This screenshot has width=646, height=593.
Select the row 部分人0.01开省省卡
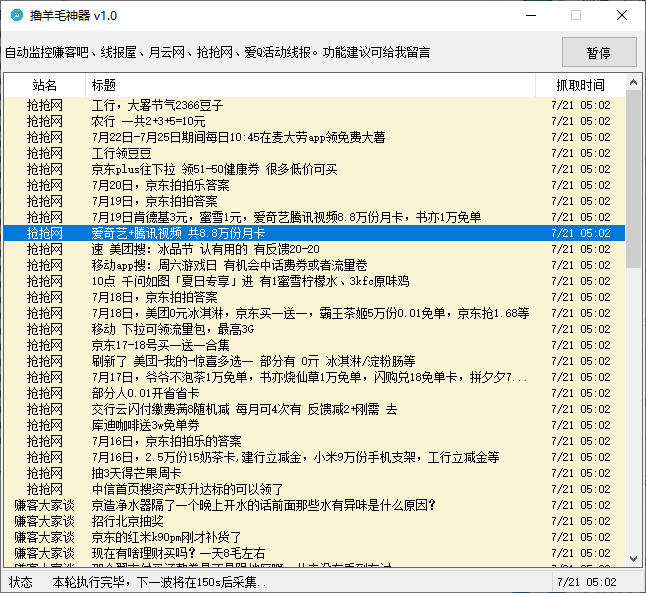(314, 393)
